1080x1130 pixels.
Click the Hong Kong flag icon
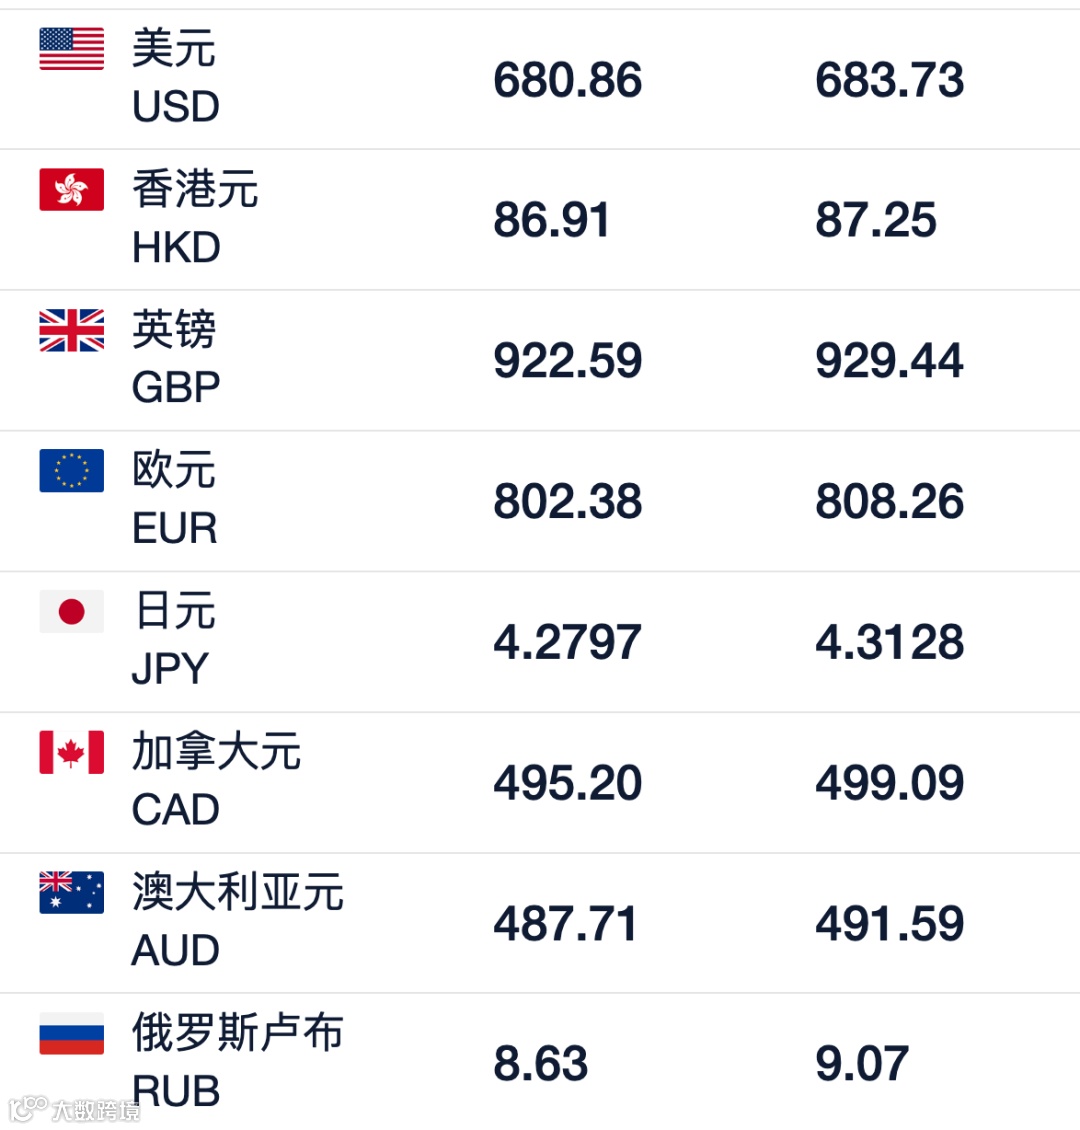[71, 190]
